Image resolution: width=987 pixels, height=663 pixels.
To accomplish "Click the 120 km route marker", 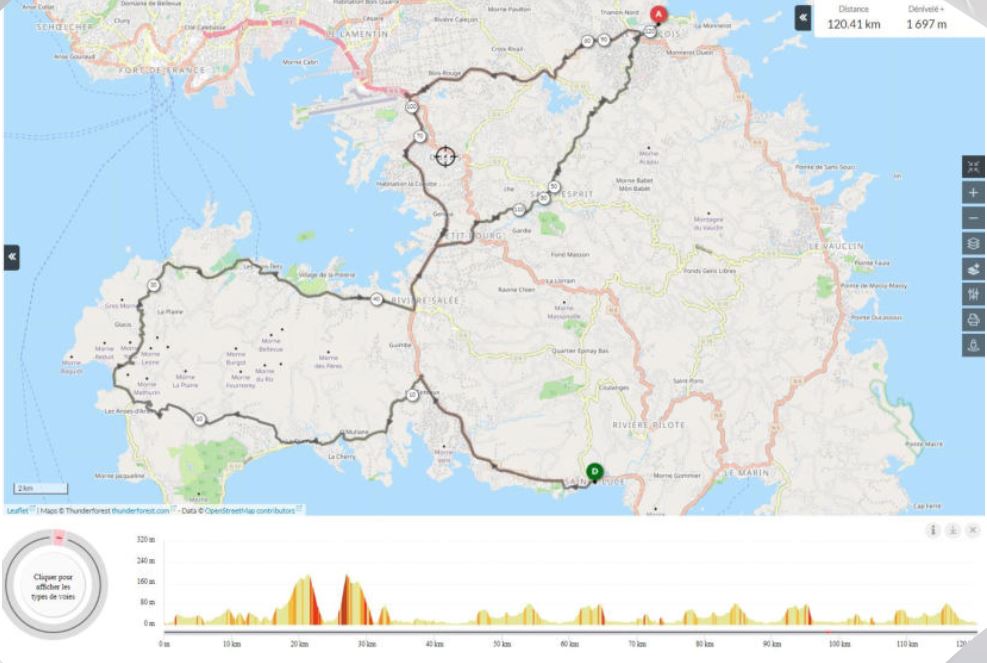I will click(x=650, y=31).
